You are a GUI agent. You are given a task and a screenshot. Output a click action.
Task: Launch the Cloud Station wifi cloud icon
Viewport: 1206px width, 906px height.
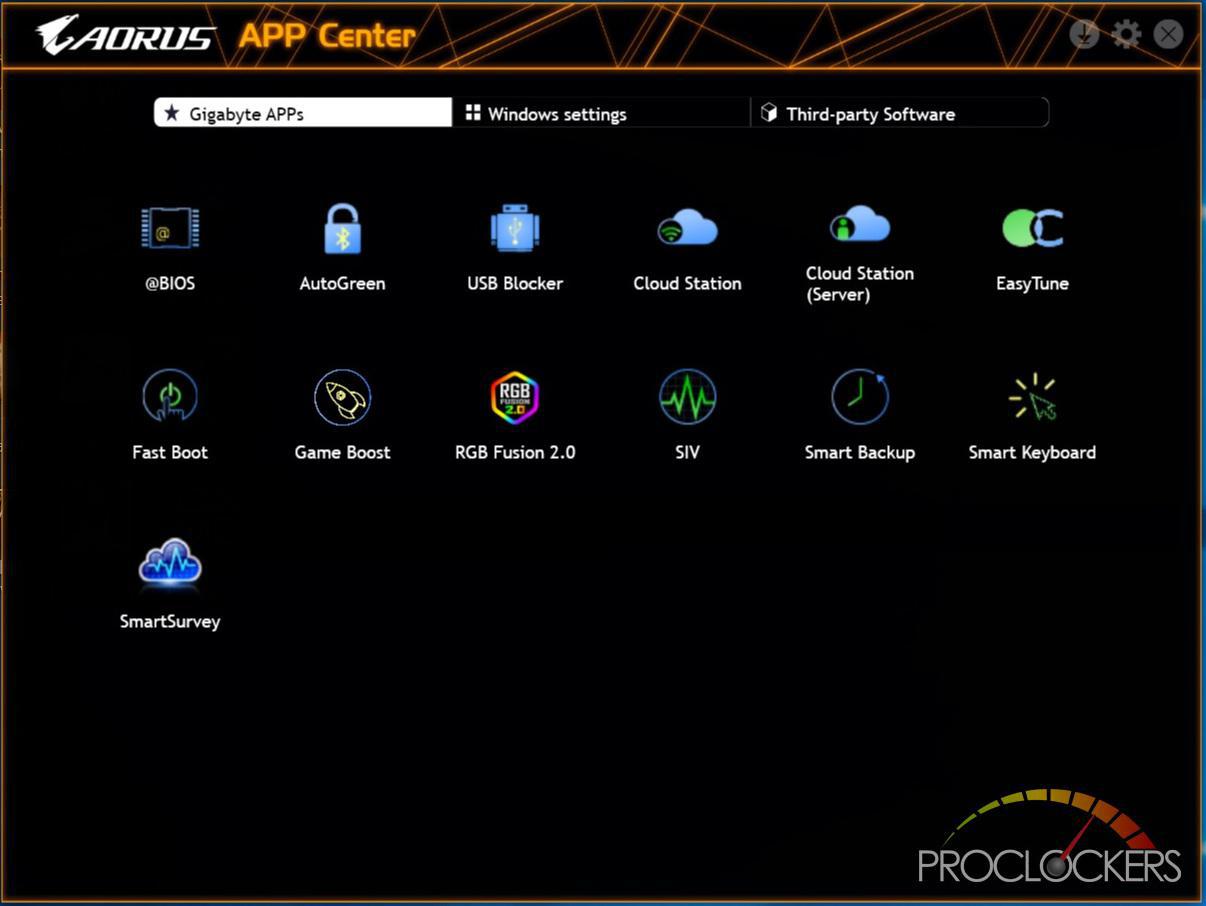click(x=688, y=228)
